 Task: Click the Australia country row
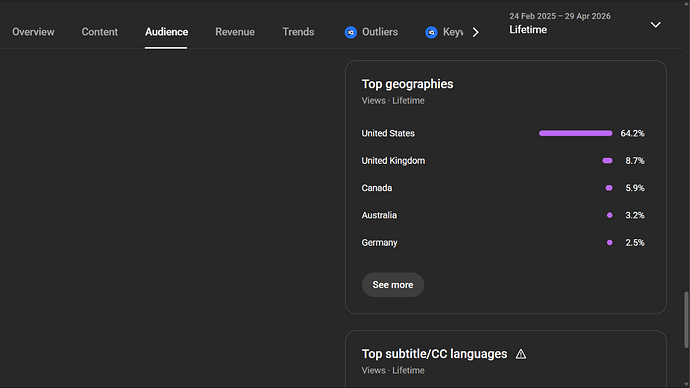[503, 215]
